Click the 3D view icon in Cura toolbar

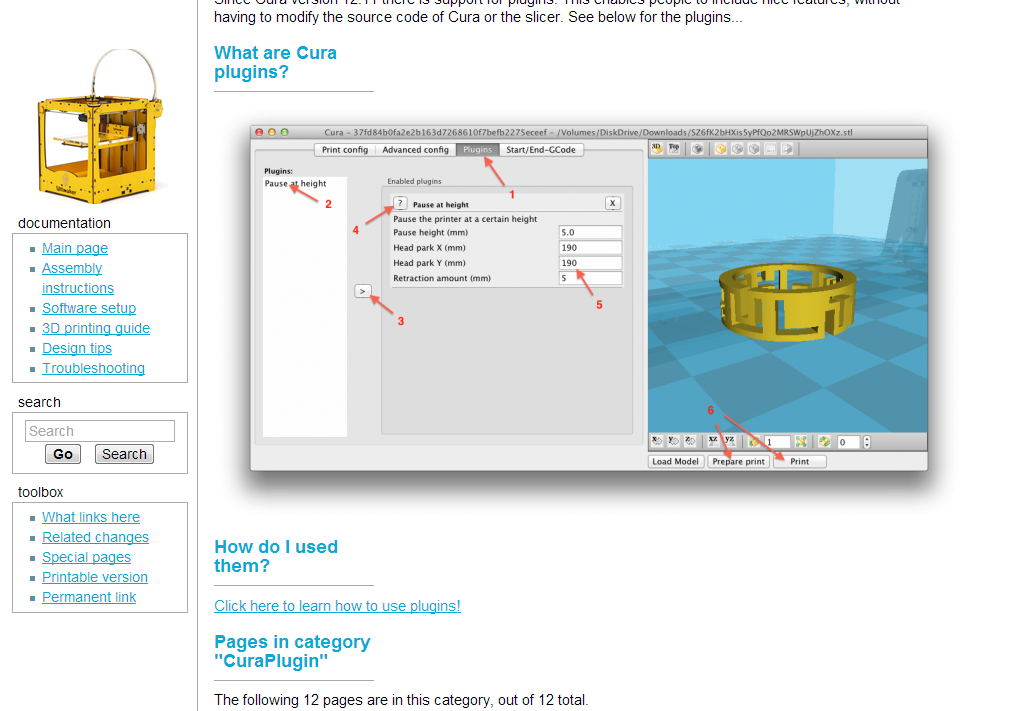(x=657, y=149)
